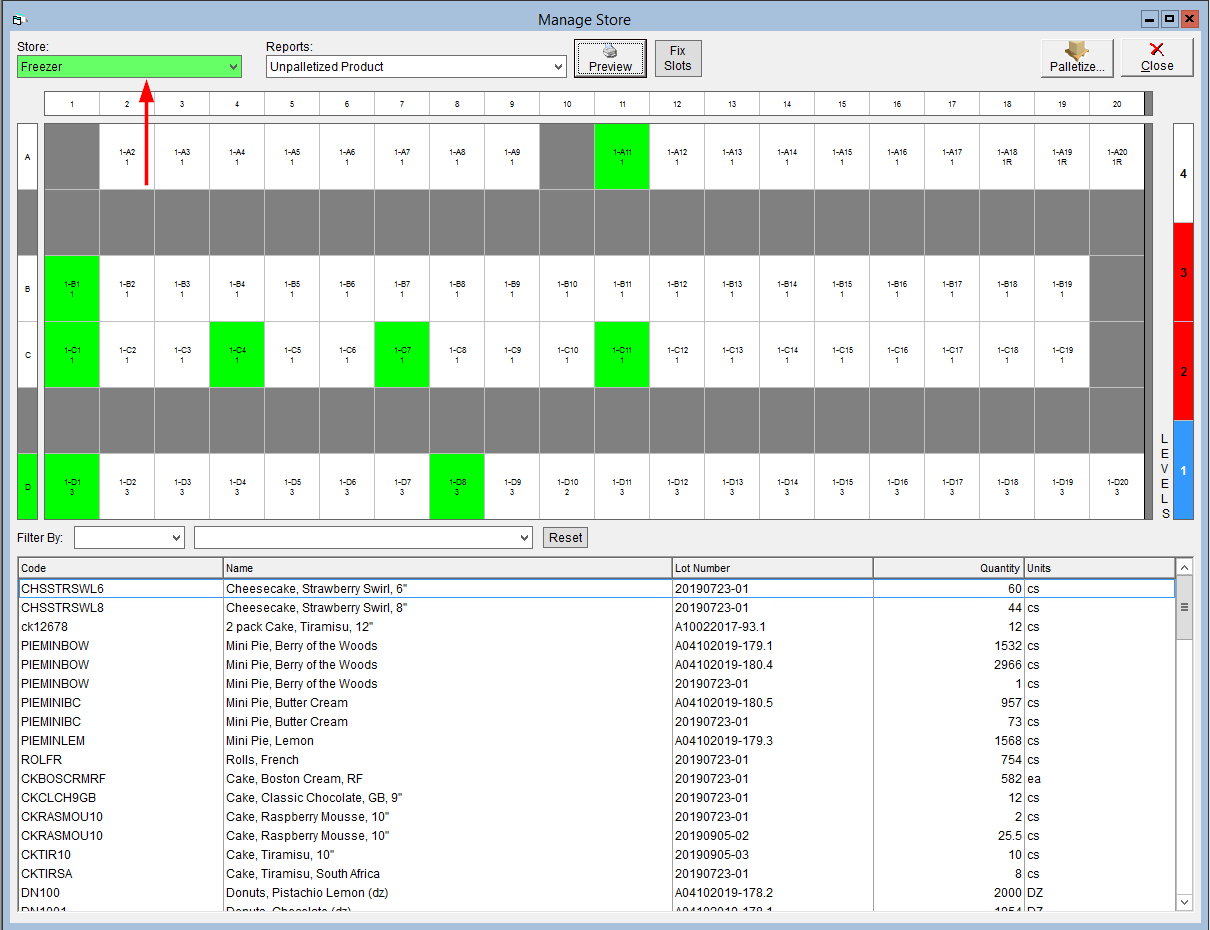Click column header 20 in slot grid
Viewport: 1210px width, 930px height.
tap(1117, 104)
